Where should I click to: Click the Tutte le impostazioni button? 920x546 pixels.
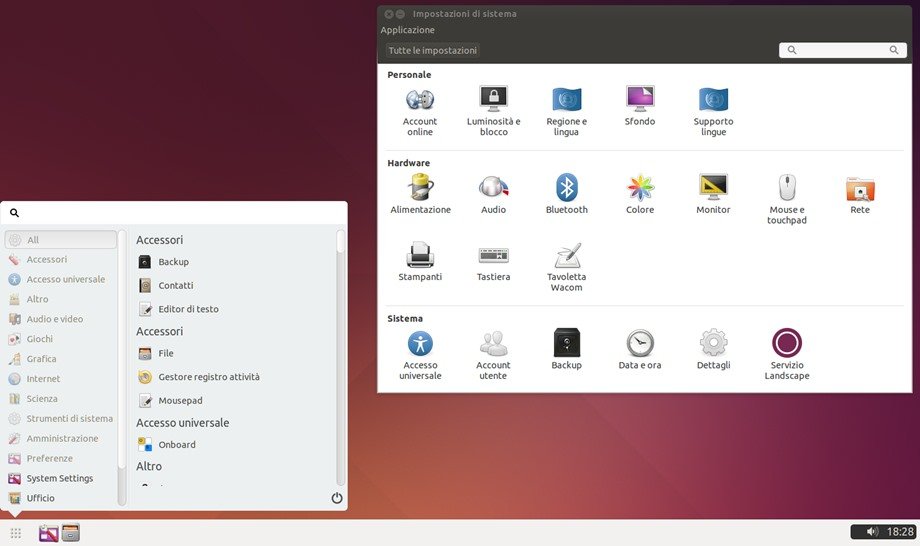click(433, 50)
